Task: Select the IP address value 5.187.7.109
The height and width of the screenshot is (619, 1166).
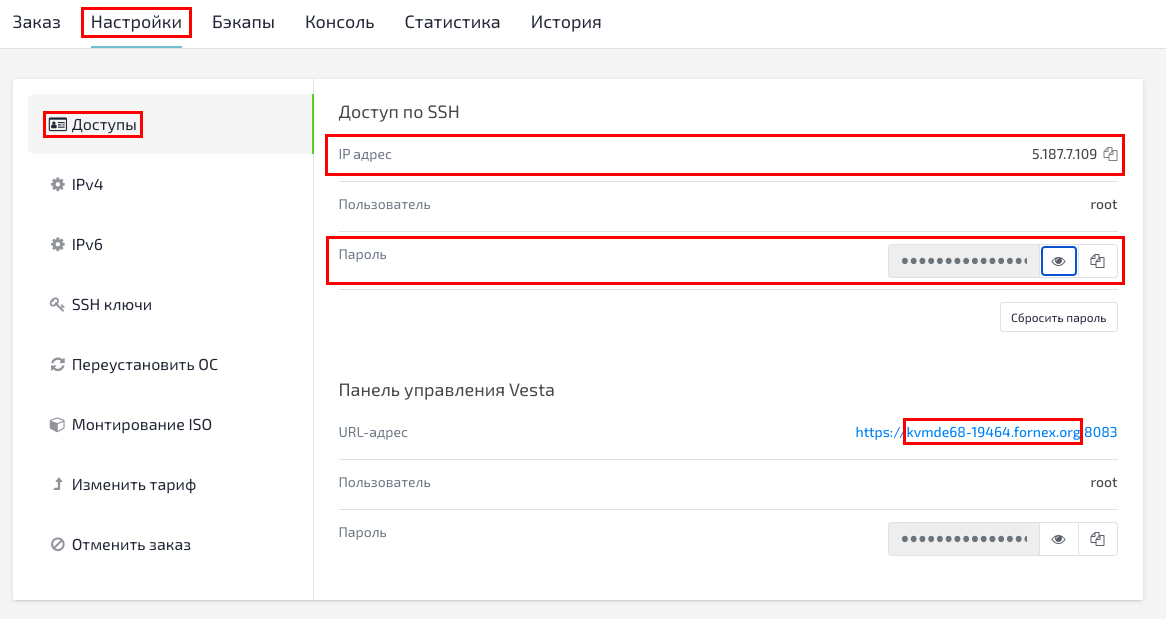Action: pos(1064,154)
